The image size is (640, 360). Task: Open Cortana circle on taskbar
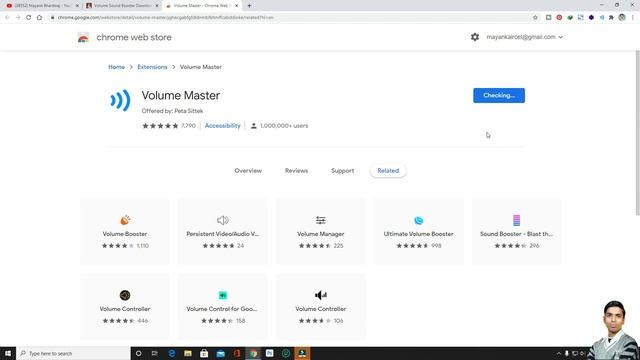138,353
